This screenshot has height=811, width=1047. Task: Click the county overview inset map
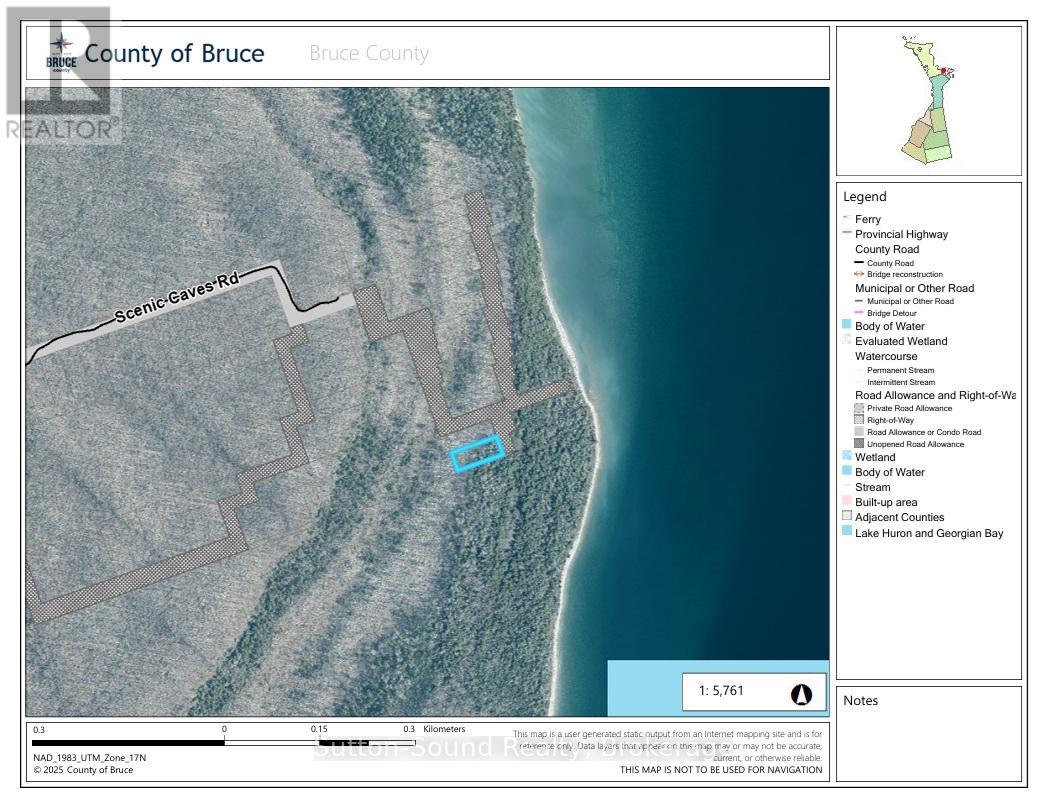[x=927, y=101]
